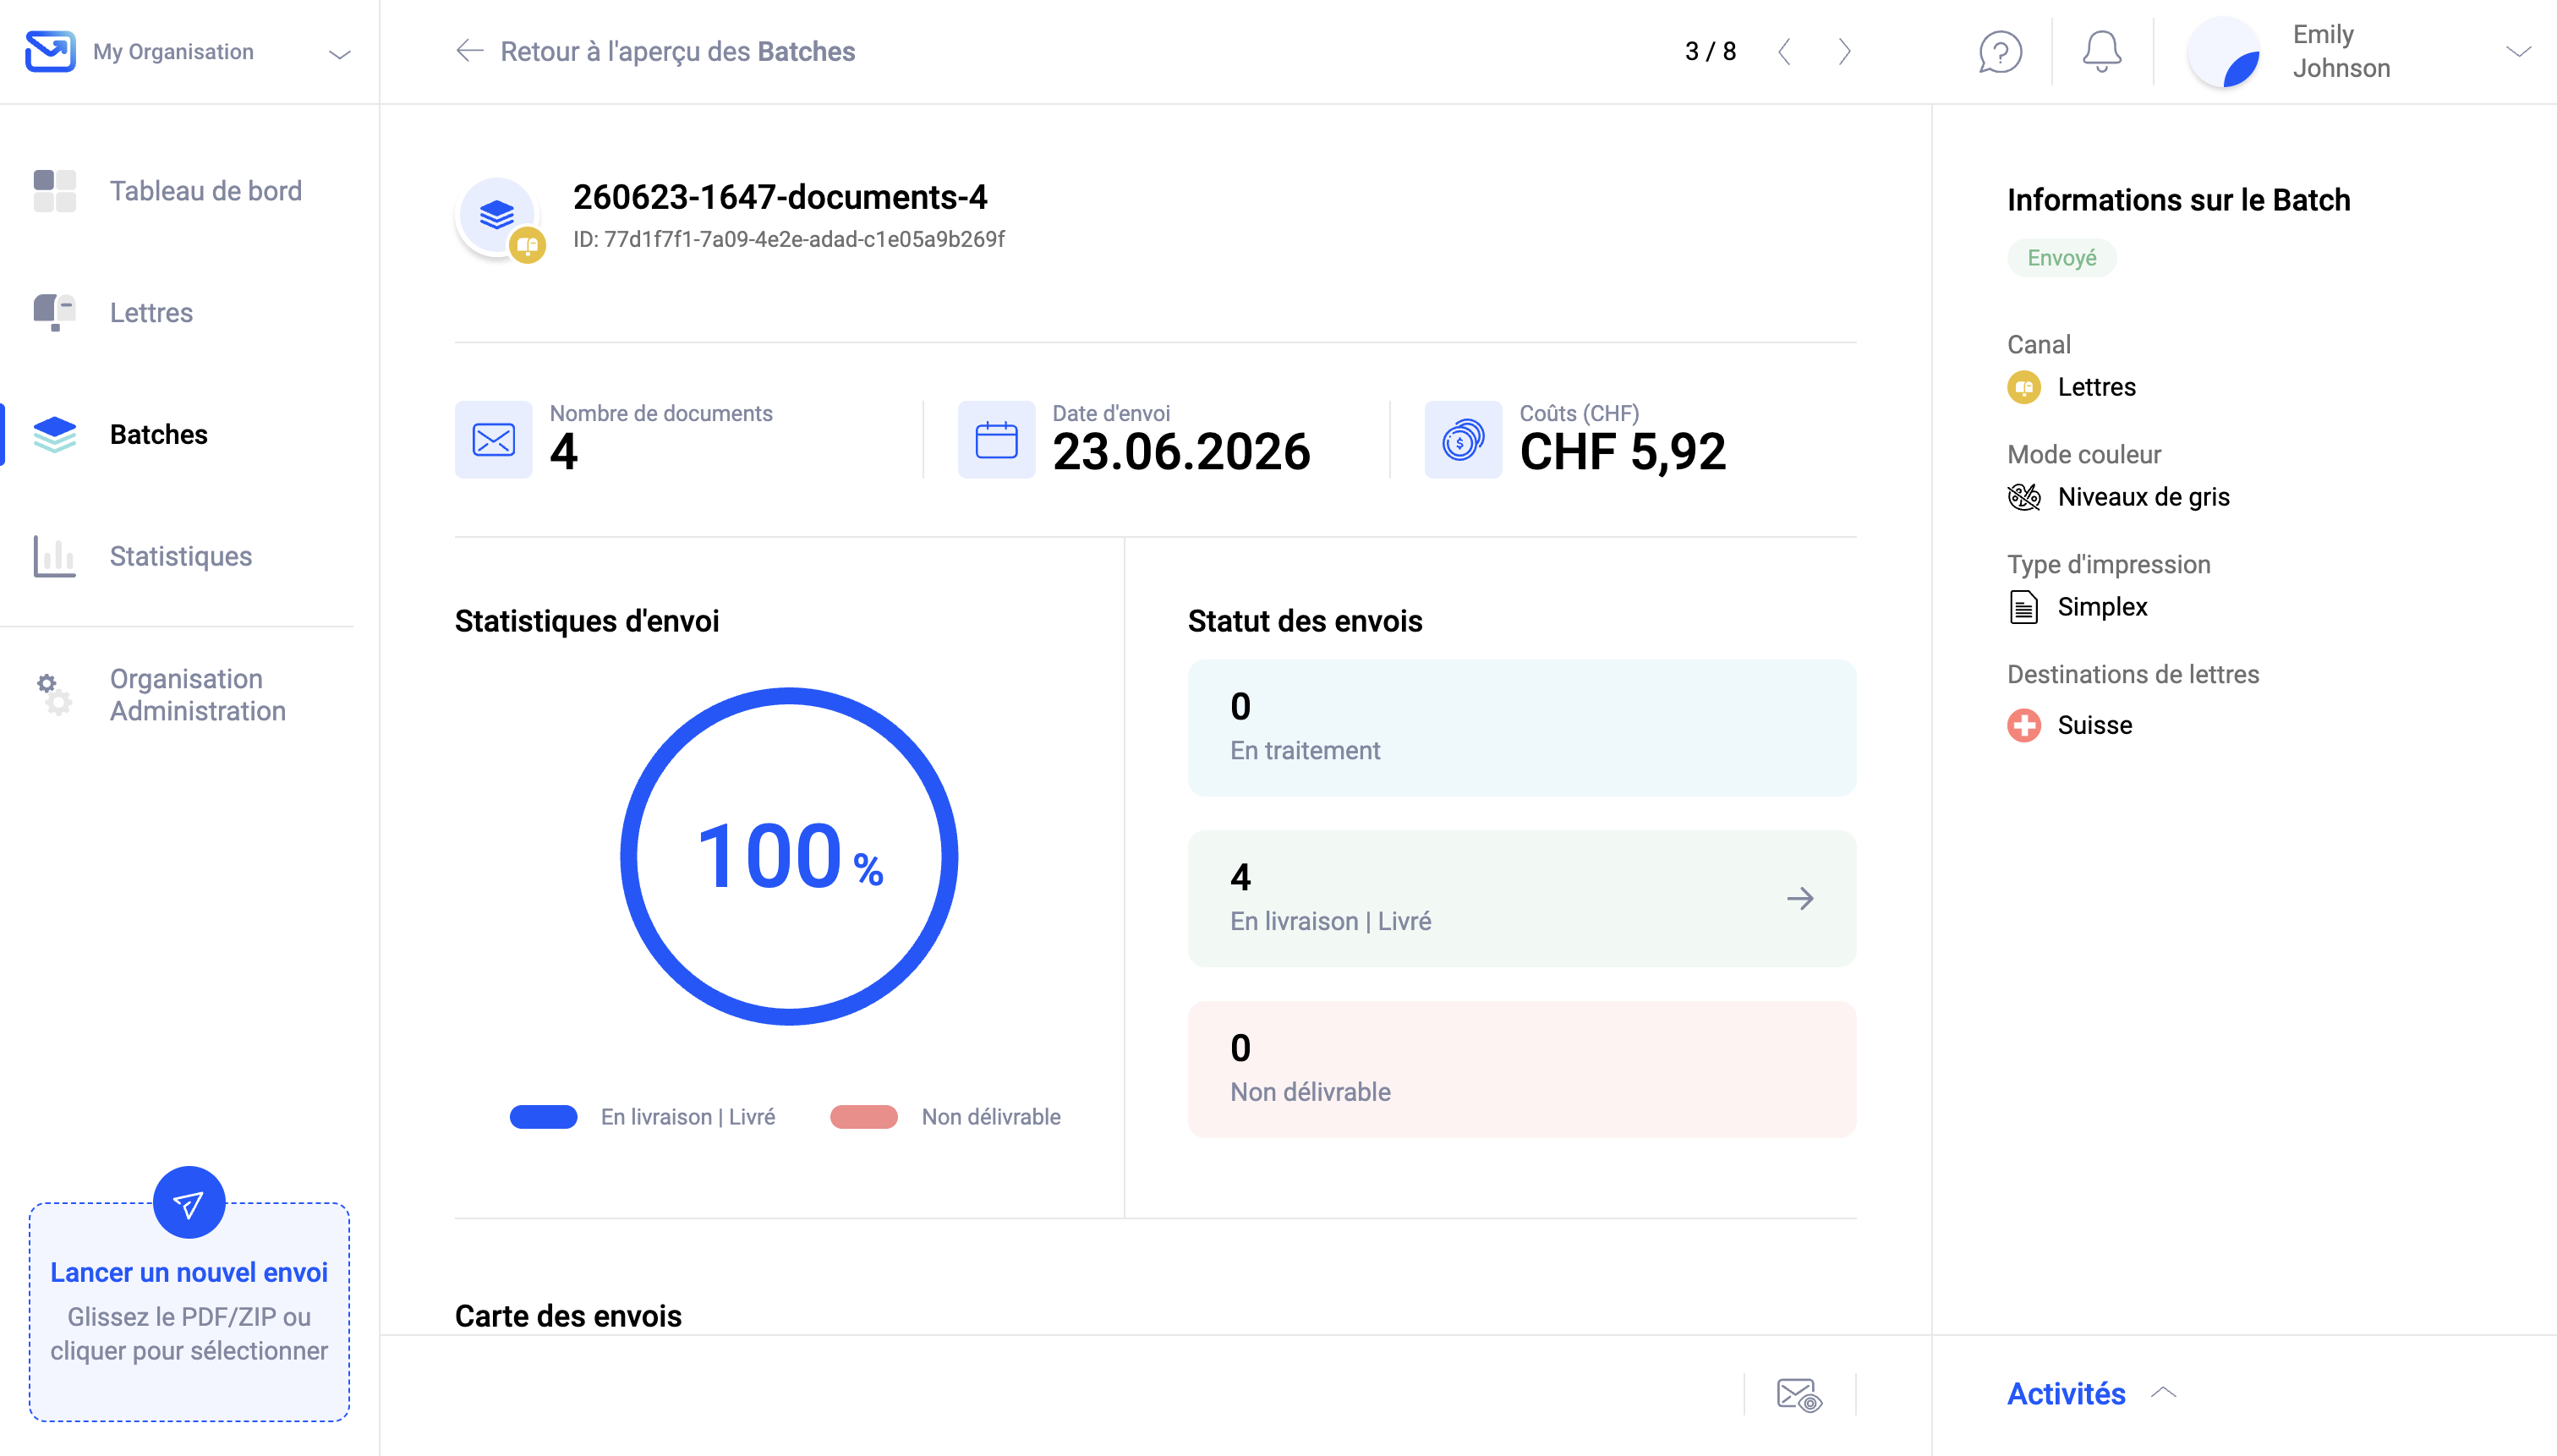Open Organisation Administration settings
This screenshot has width=2557, height=1456.
point(160,695)
